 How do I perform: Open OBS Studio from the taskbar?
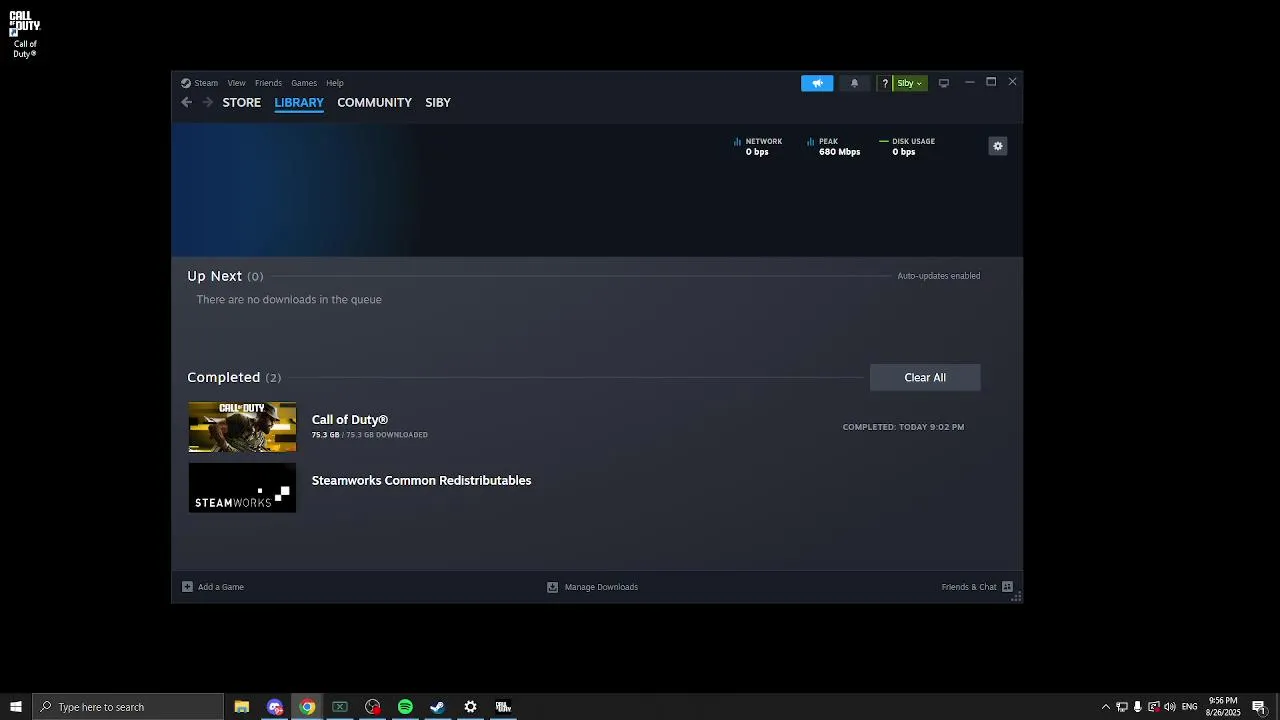coord(373,707)
